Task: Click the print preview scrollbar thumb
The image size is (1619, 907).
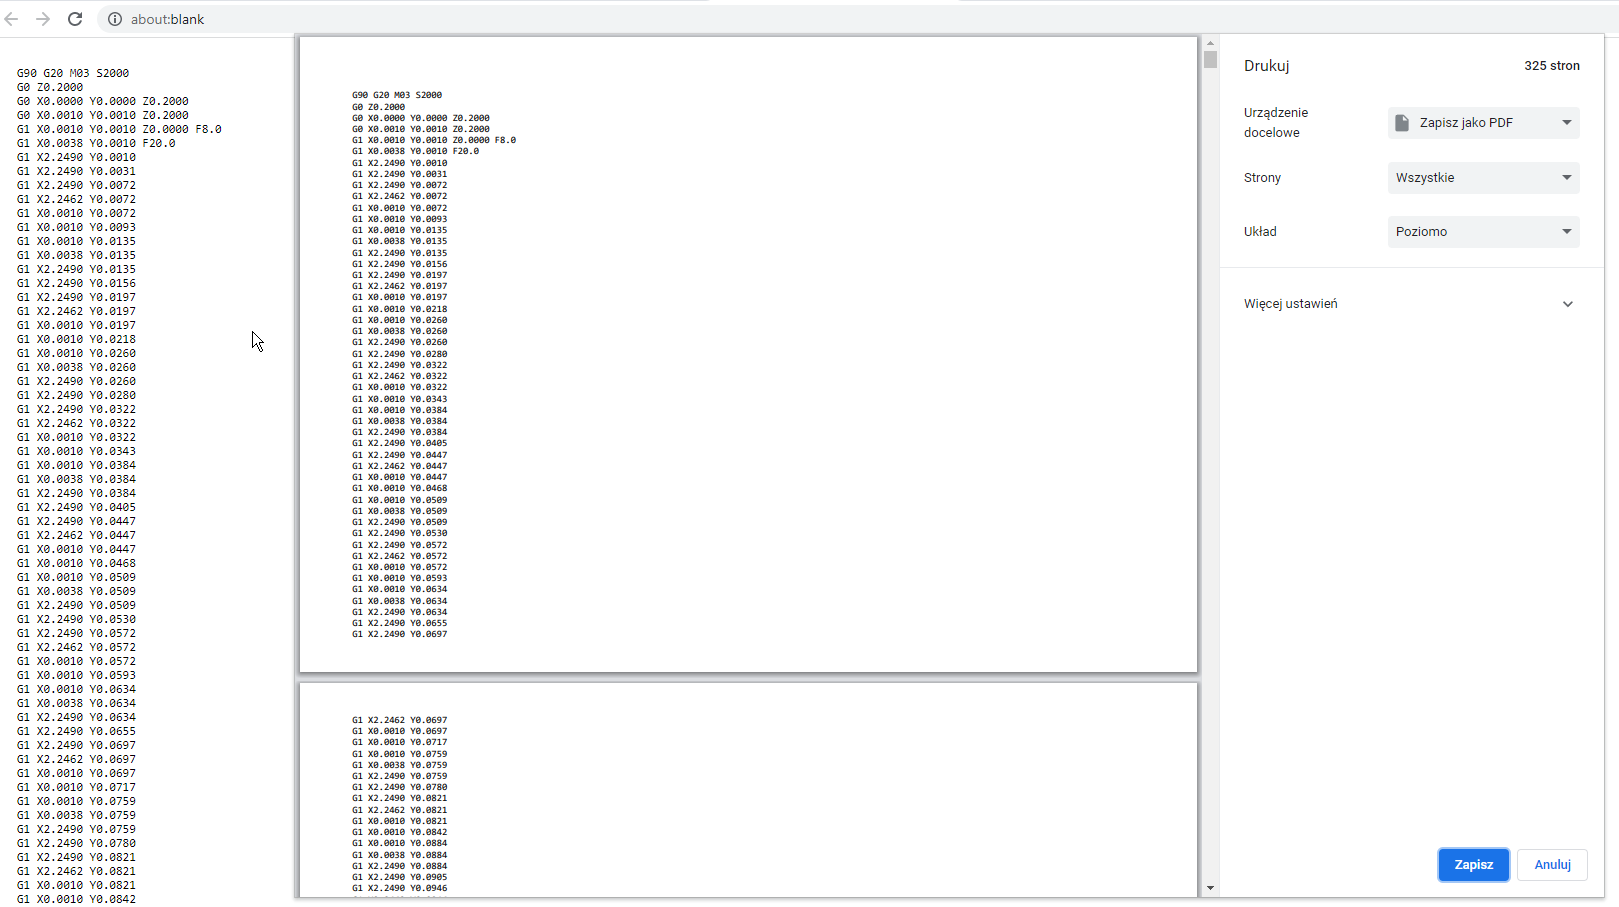Action: tap(1210, 60)
